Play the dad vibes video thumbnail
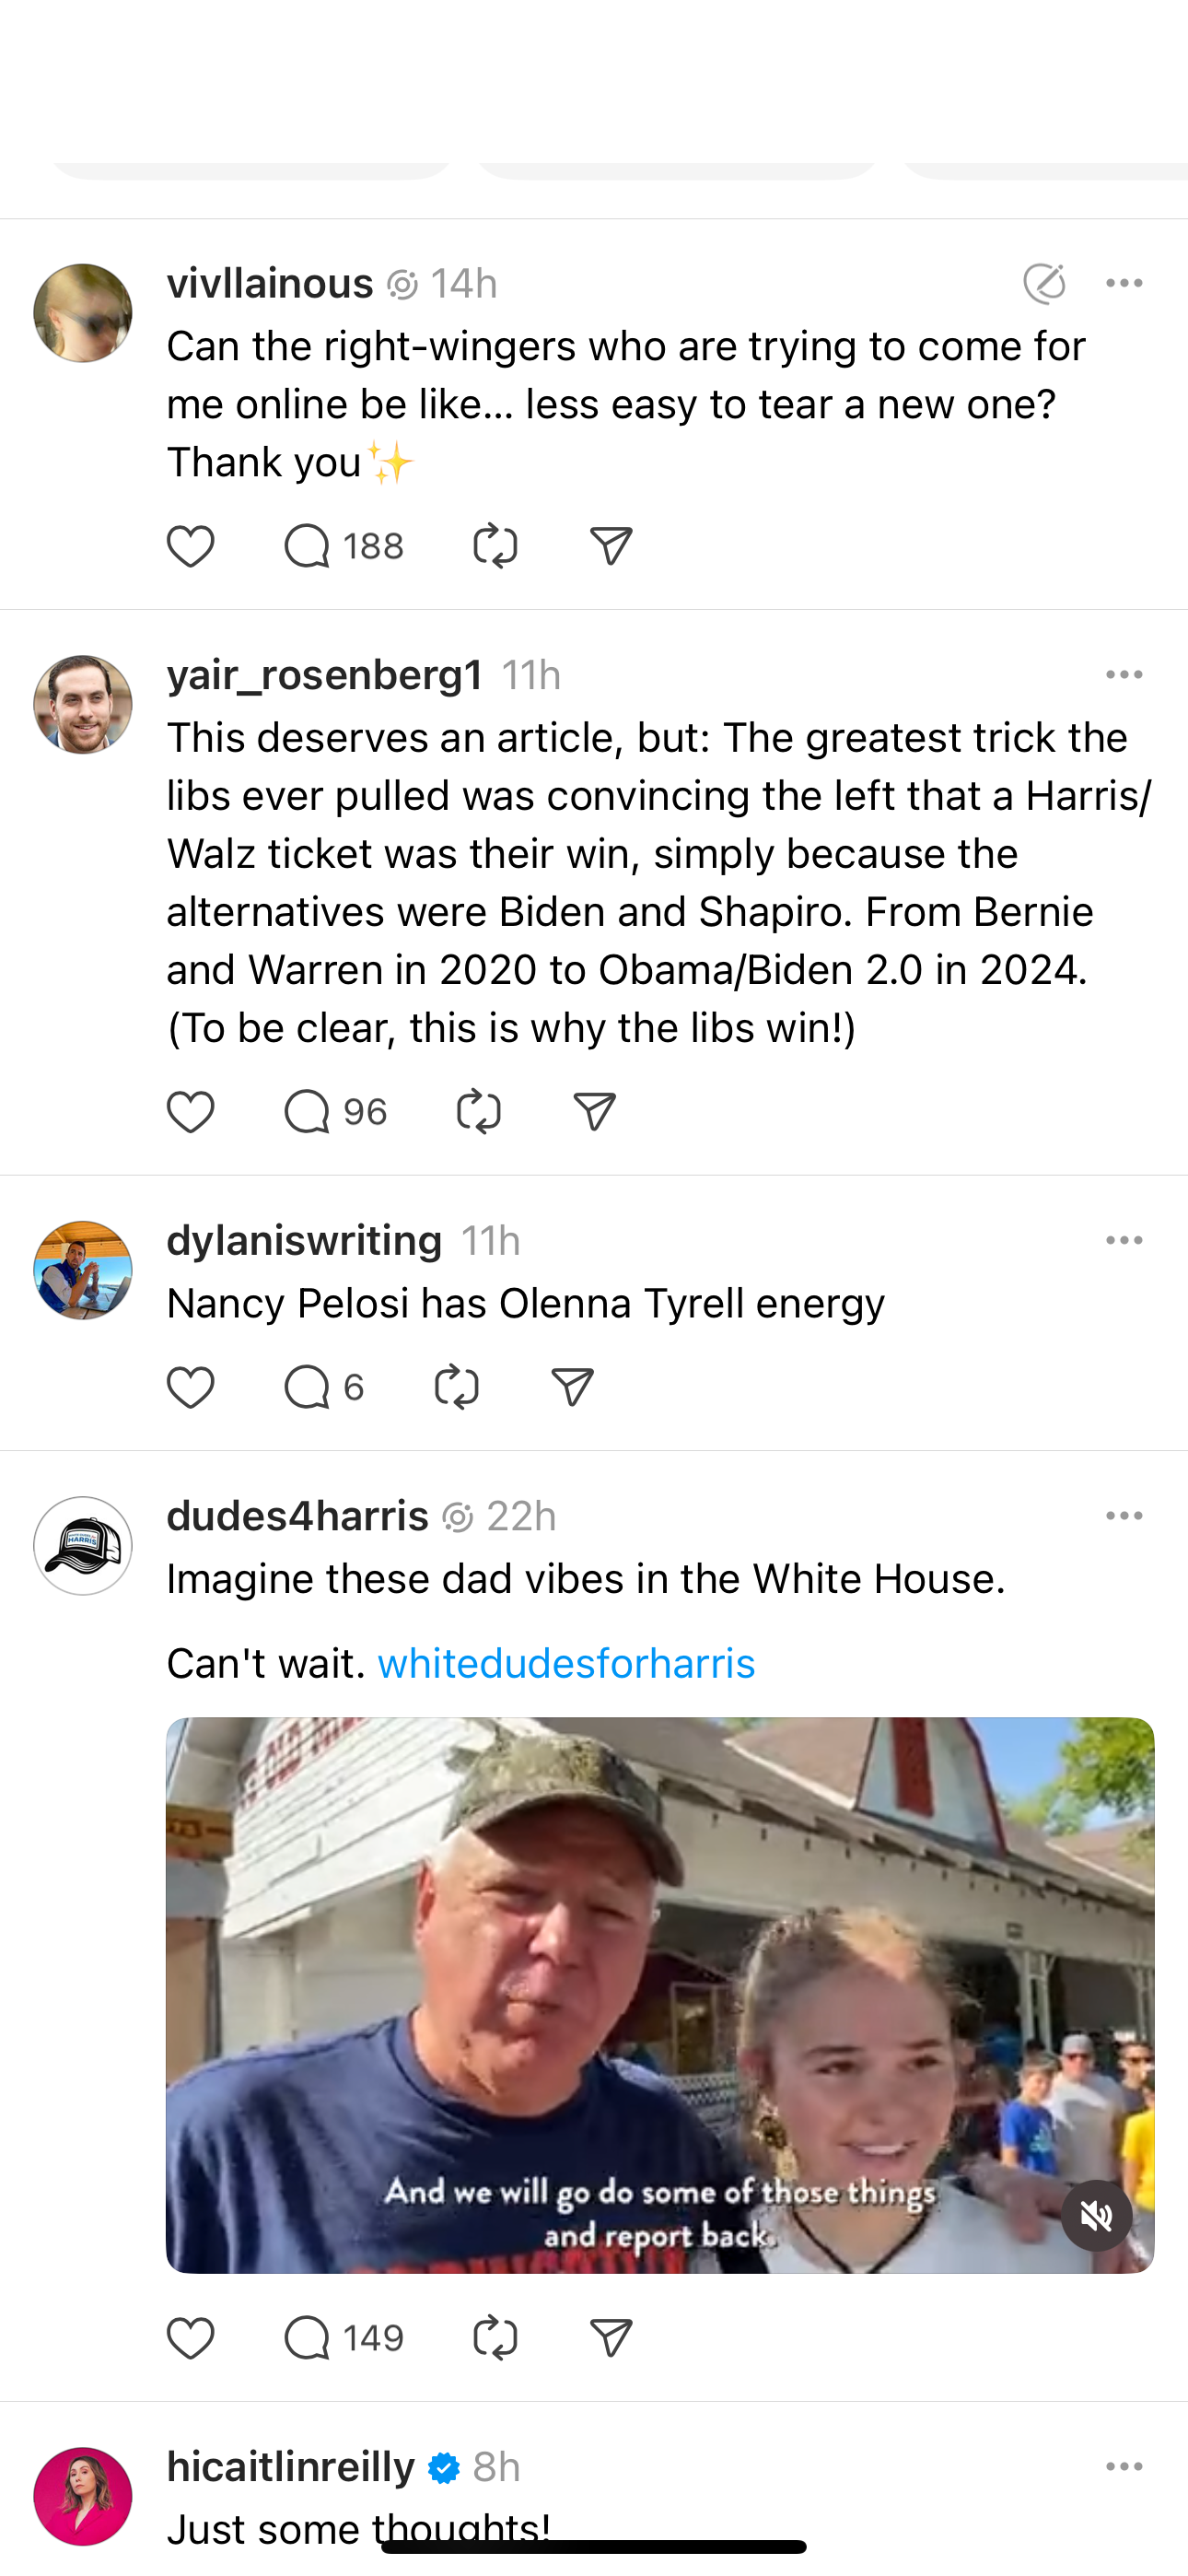Screen dimensions: 1188x2576 [x=660, y=1994]
